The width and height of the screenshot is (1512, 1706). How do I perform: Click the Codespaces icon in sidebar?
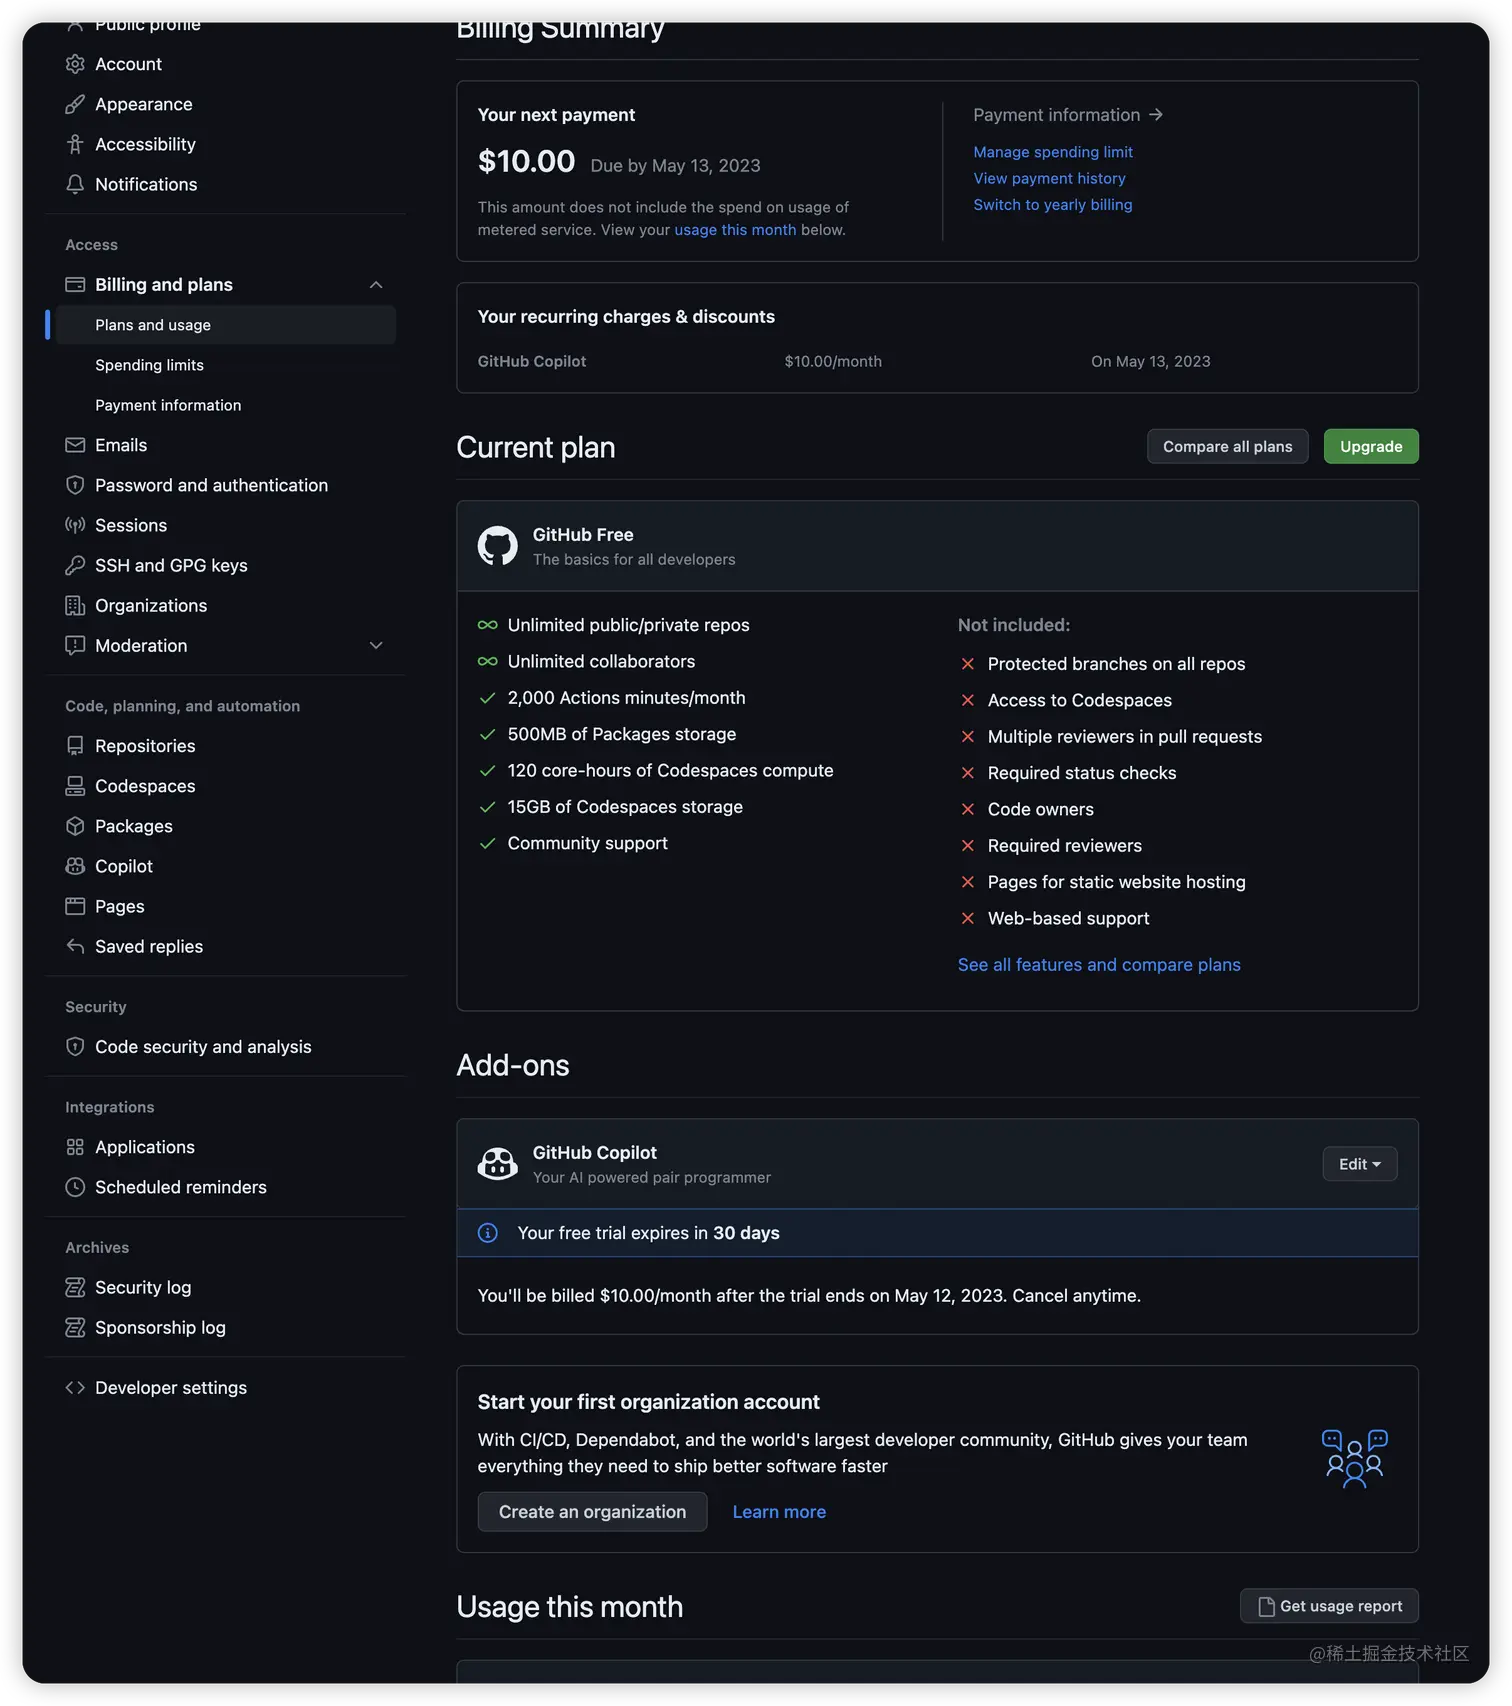click(75, 786)
